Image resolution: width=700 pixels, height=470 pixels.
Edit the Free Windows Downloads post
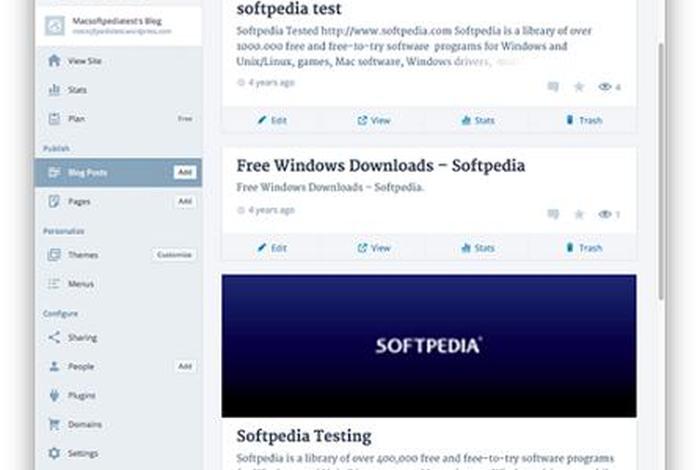point(272,248)
